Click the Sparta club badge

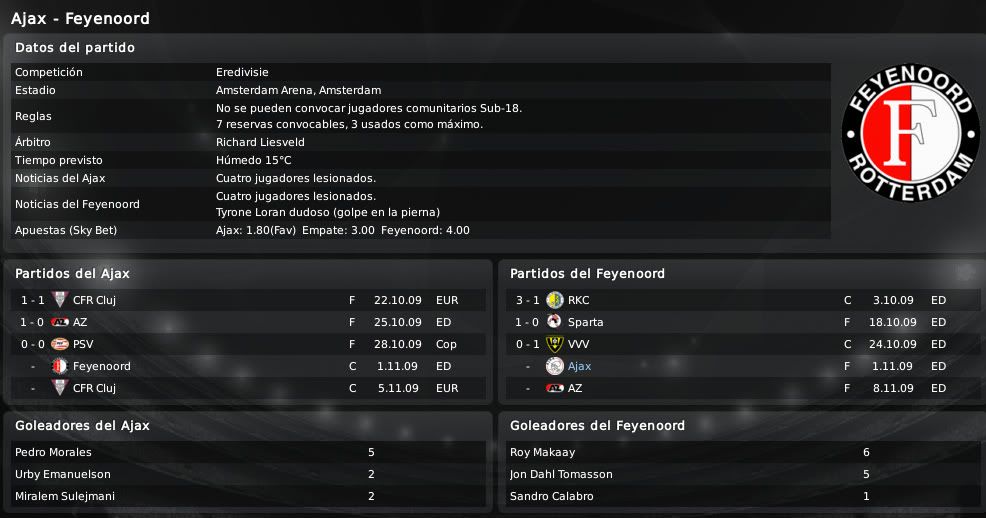pos(555,322)
